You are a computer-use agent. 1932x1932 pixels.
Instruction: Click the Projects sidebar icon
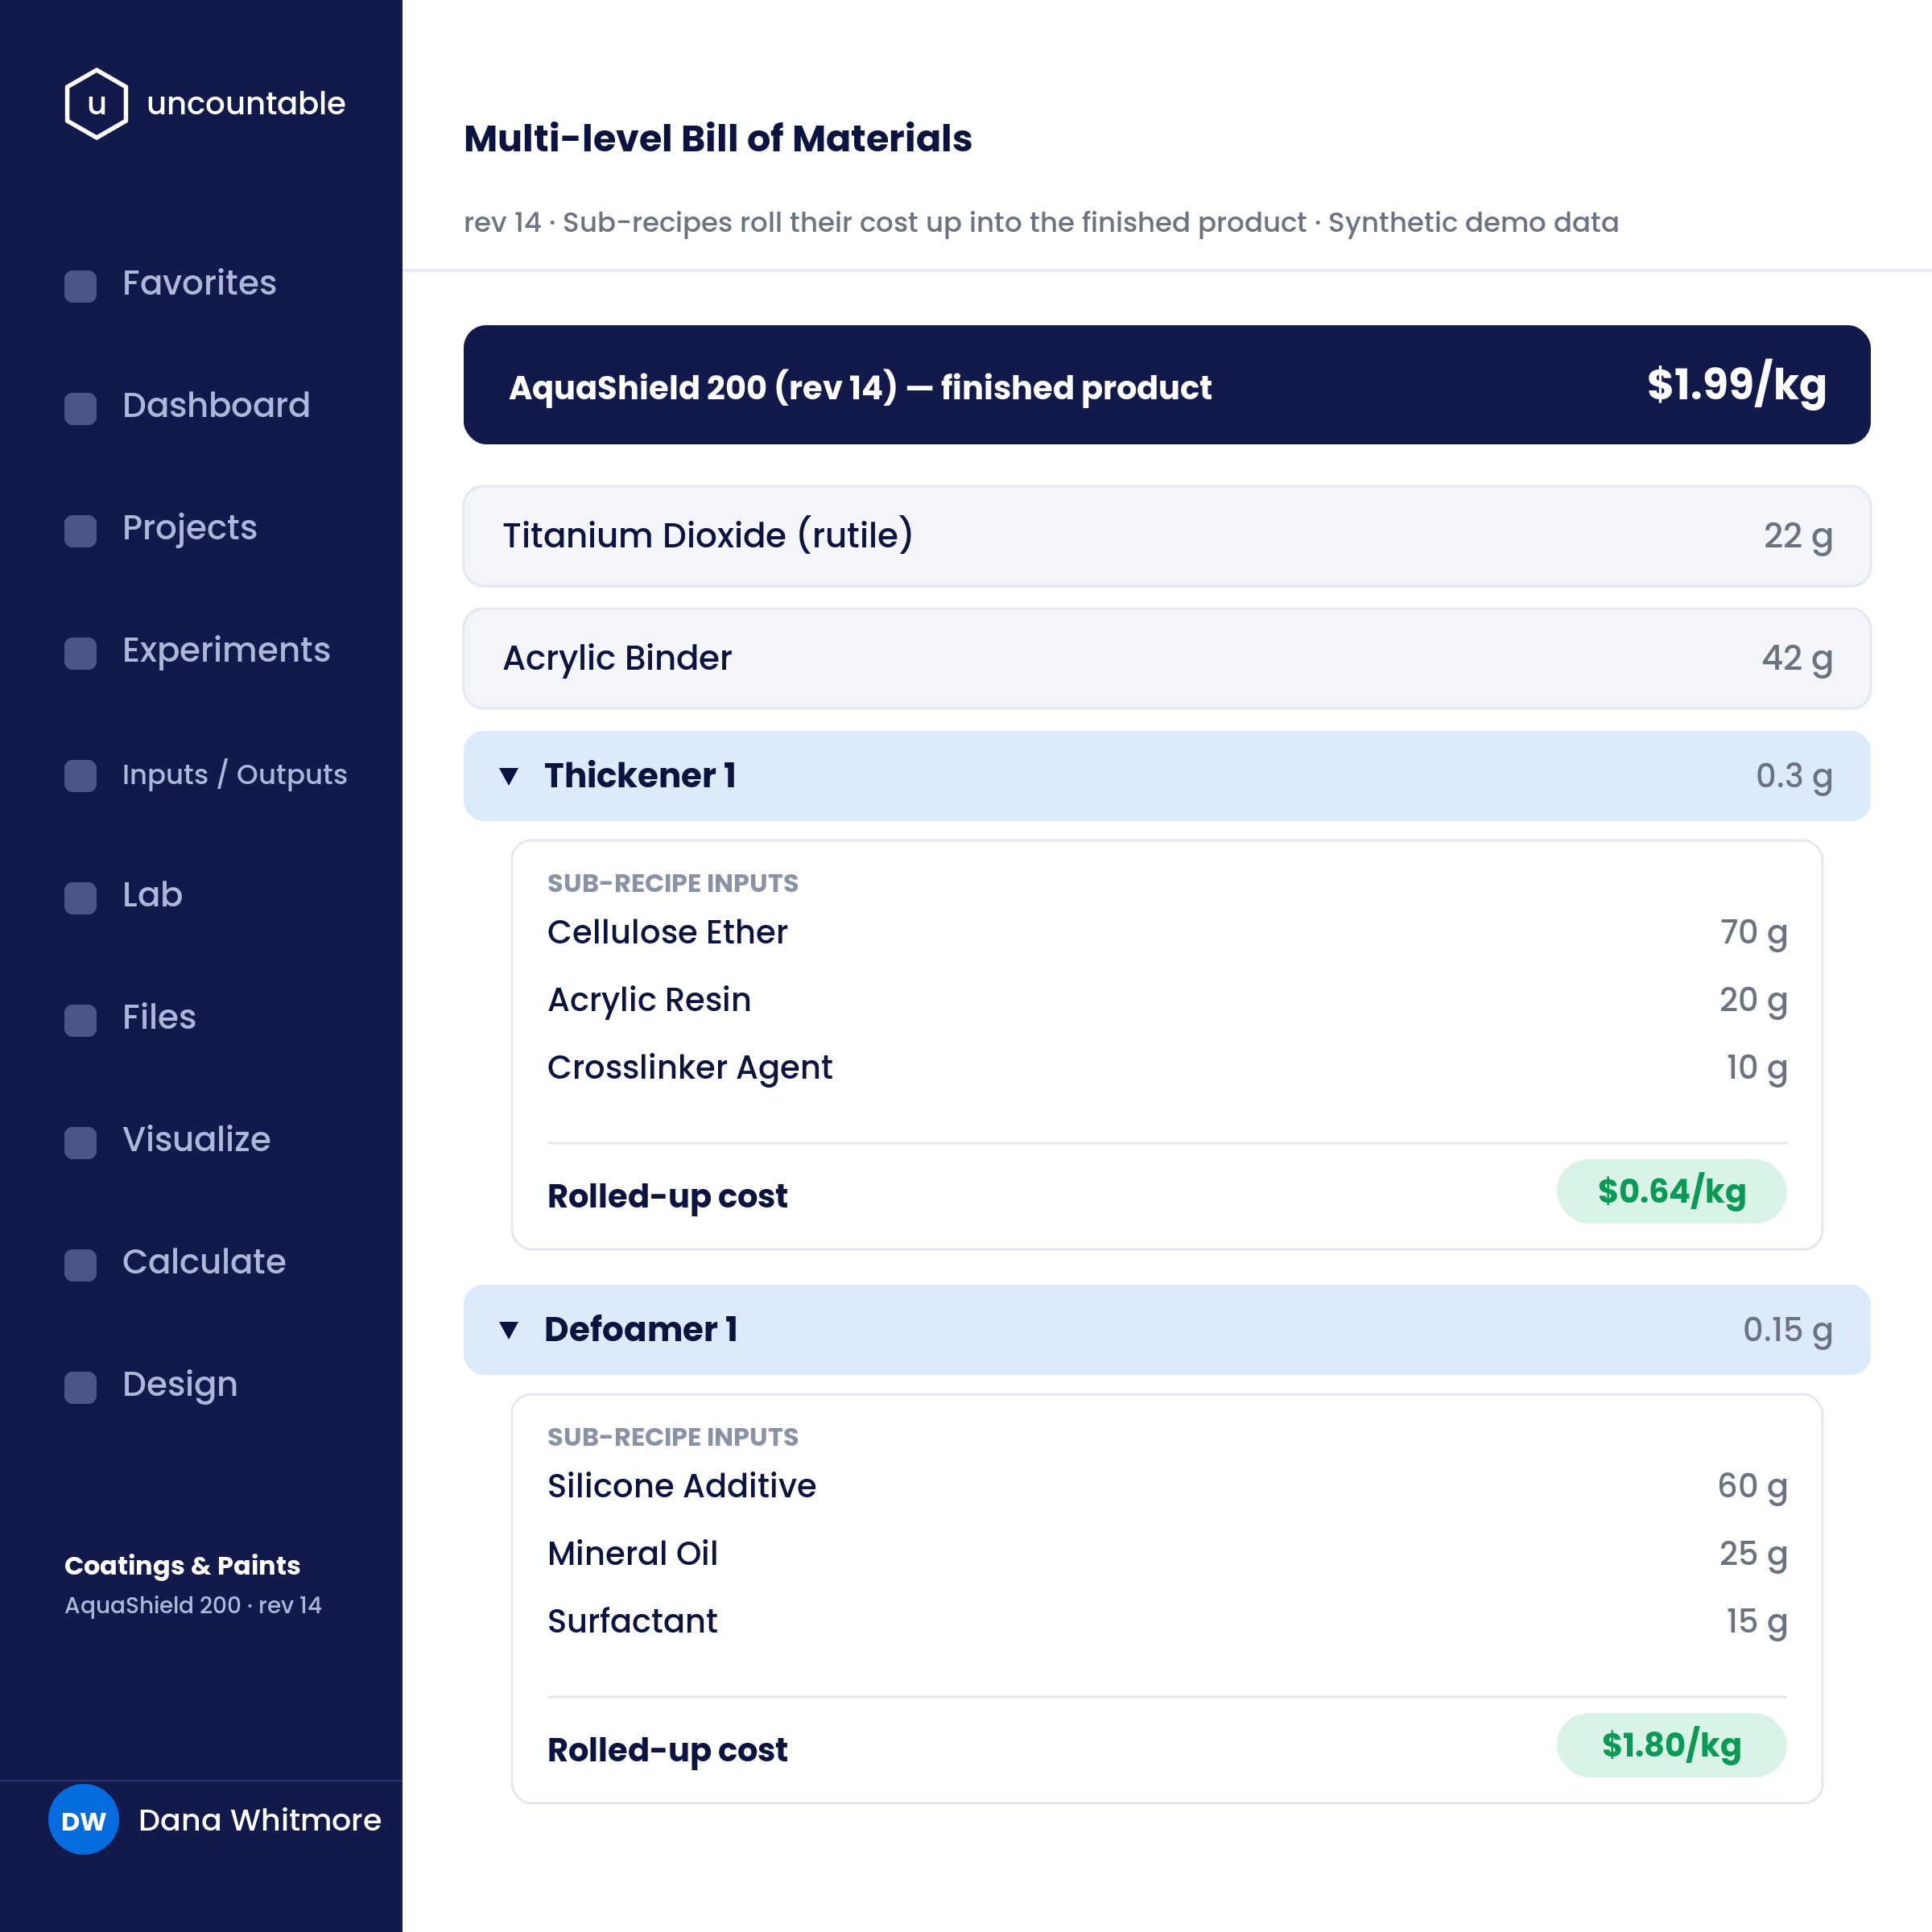coord(81,530)
